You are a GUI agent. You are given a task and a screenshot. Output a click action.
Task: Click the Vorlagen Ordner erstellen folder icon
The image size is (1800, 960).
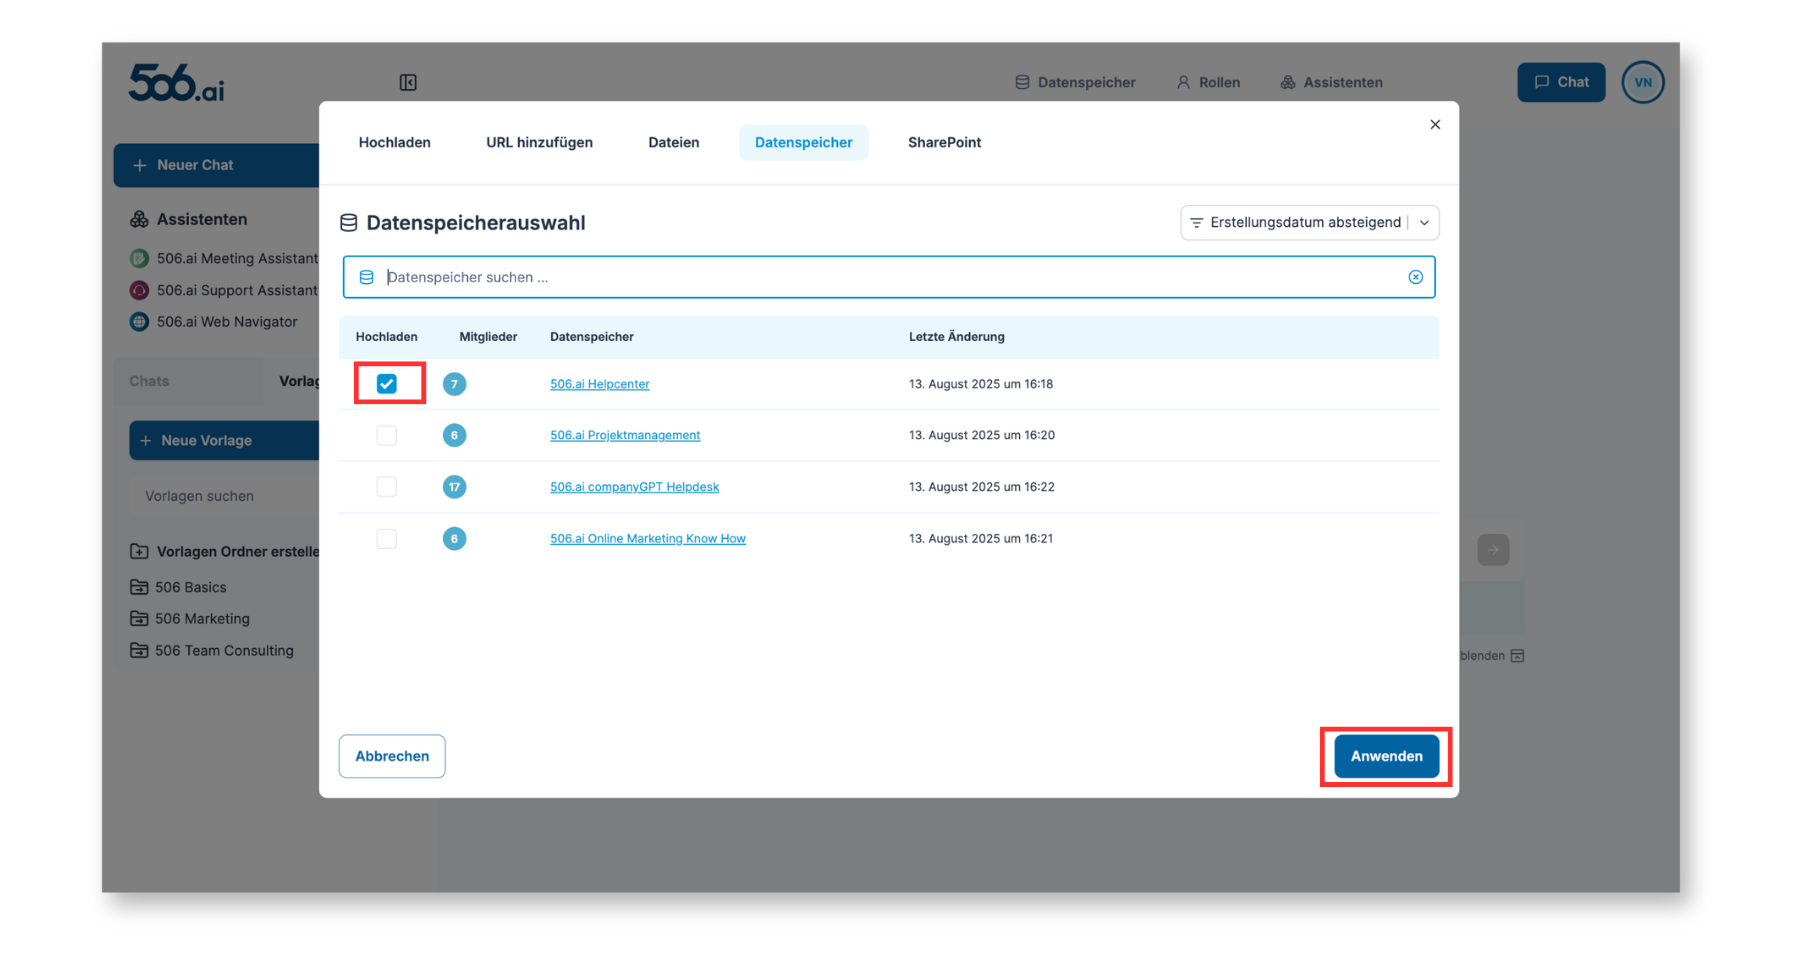139,551
